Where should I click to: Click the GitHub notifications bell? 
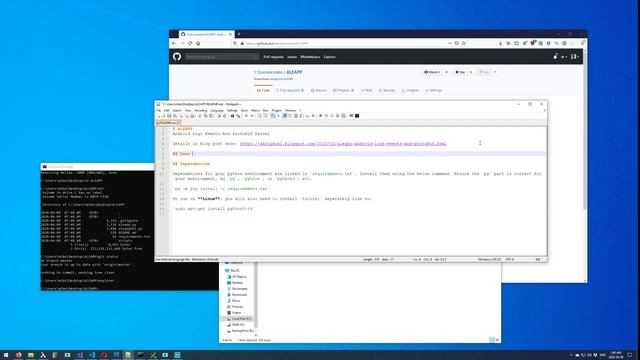pos(555,57)
